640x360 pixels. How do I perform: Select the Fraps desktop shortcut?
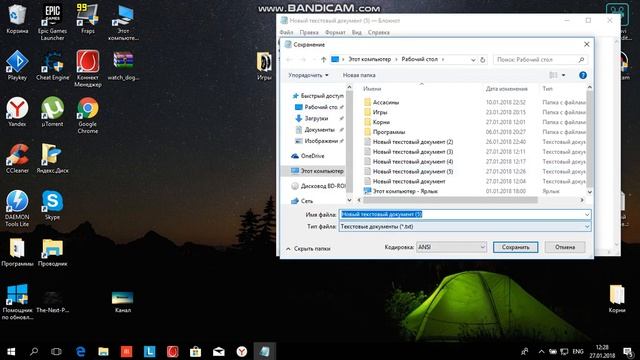(87, 19)
